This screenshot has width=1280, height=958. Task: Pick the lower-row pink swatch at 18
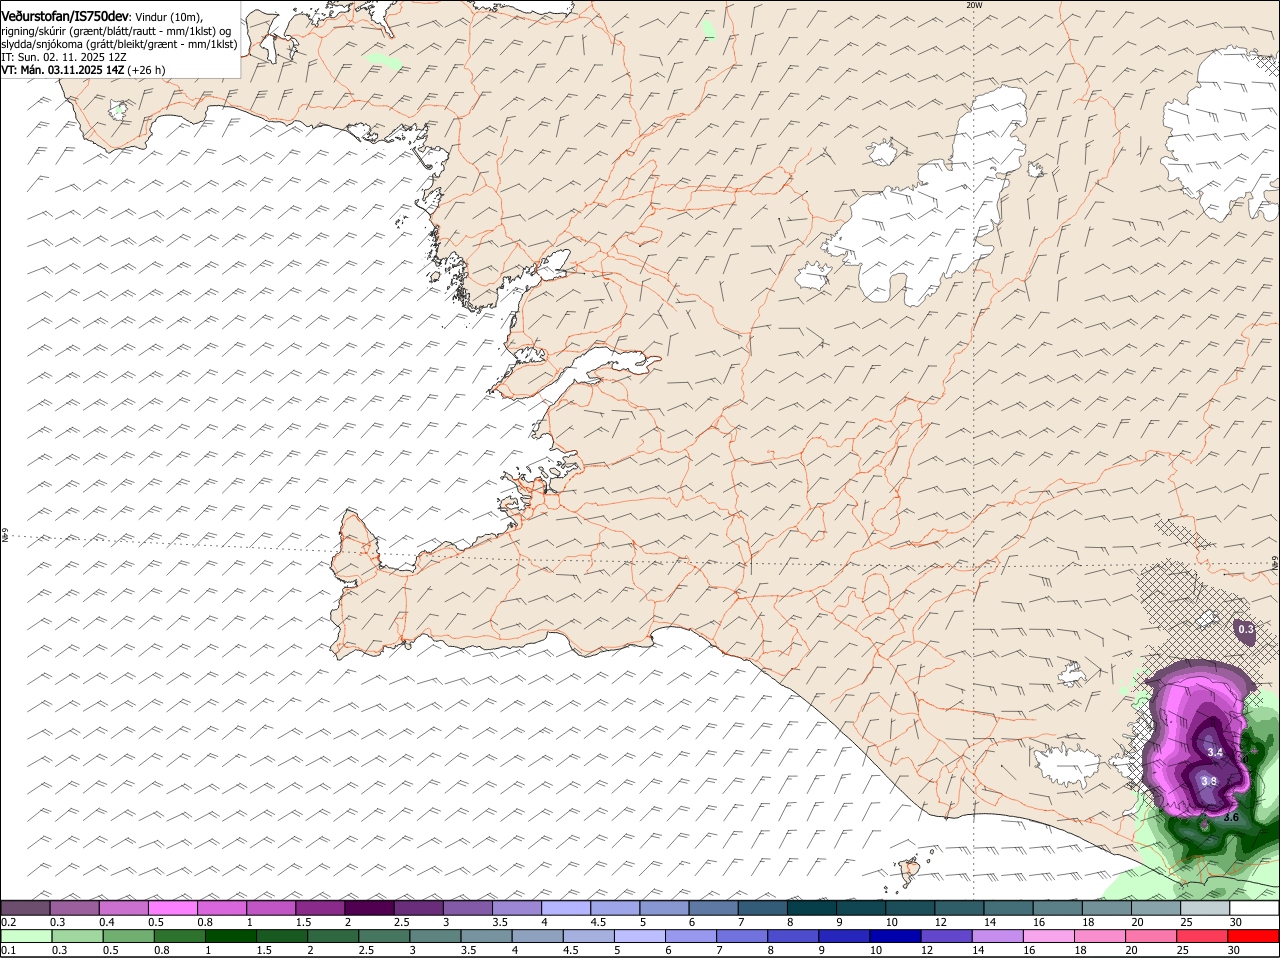1100,936
